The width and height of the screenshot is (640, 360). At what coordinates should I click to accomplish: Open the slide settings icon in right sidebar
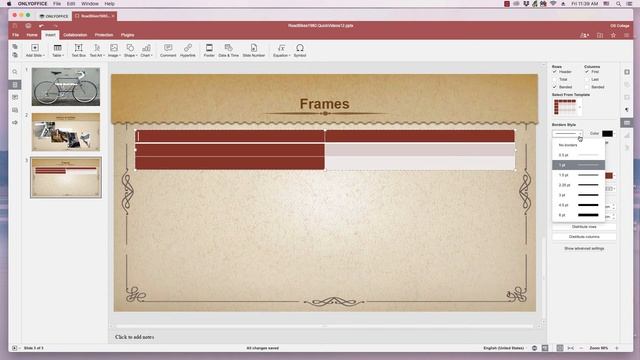click(x=627, y=72)
